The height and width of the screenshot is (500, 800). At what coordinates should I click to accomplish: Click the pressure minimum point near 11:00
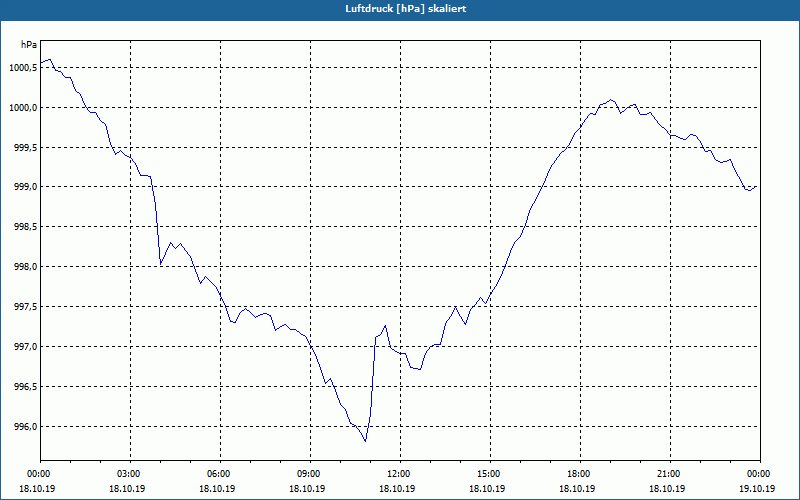tap(365, 441)
